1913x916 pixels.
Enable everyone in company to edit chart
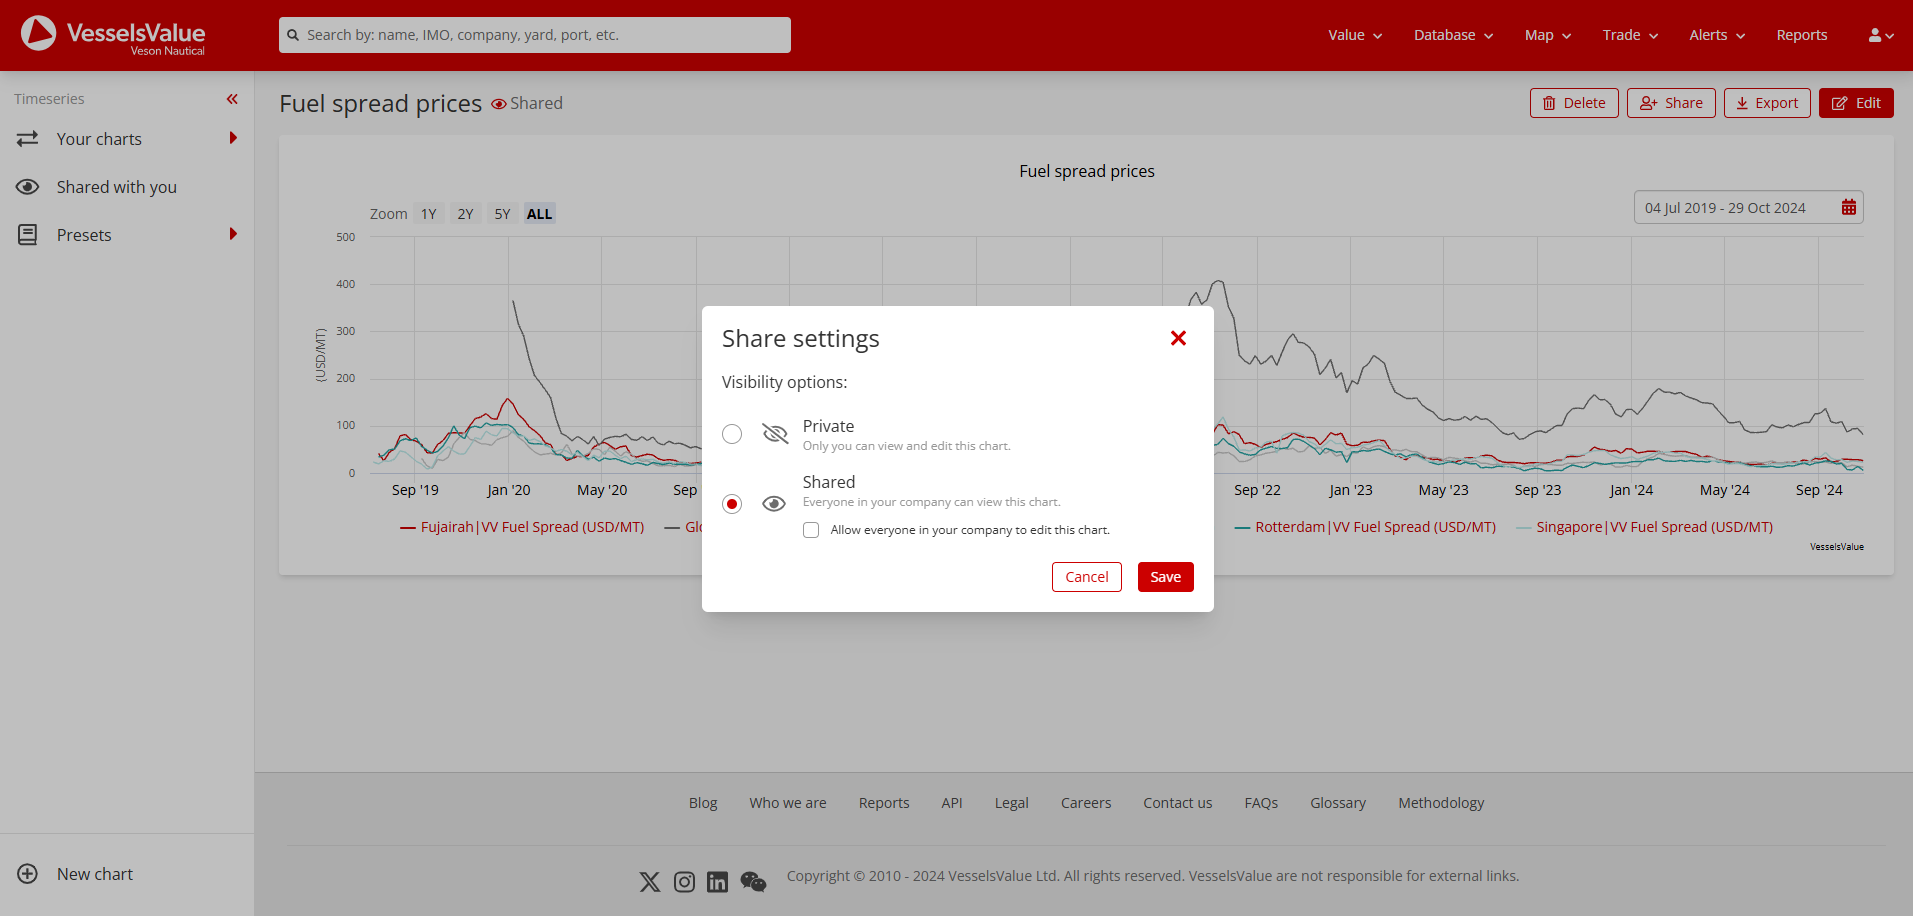810,529
